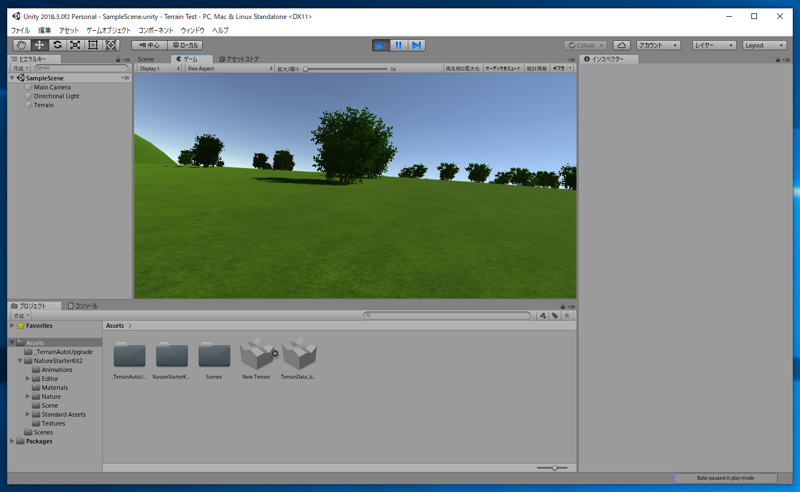
Task: Switch to the コンソール tab
Action: (x=83, y=306)
